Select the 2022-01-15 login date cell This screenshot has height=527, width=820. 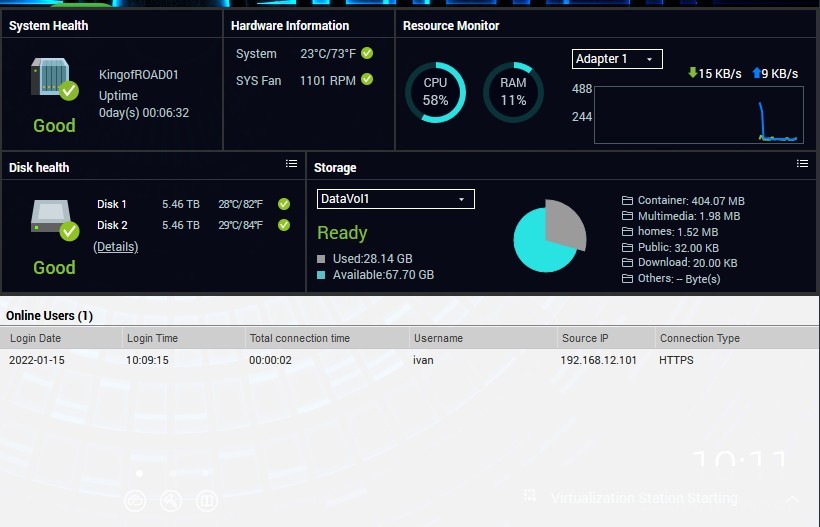click(37, 360)
